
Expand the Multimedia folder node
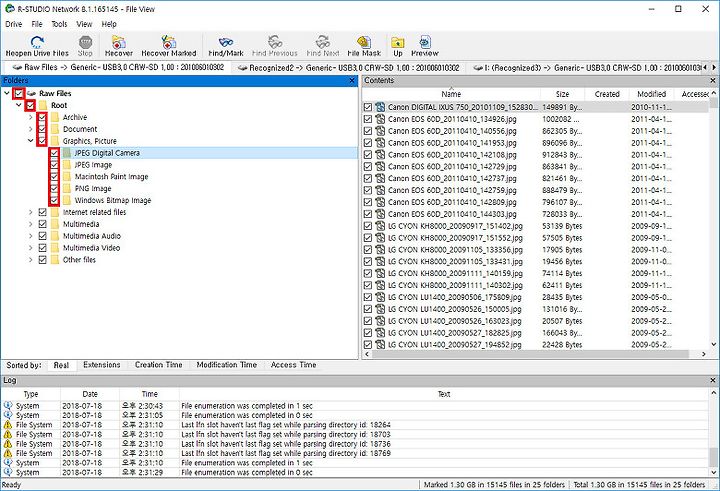point(31,224)
